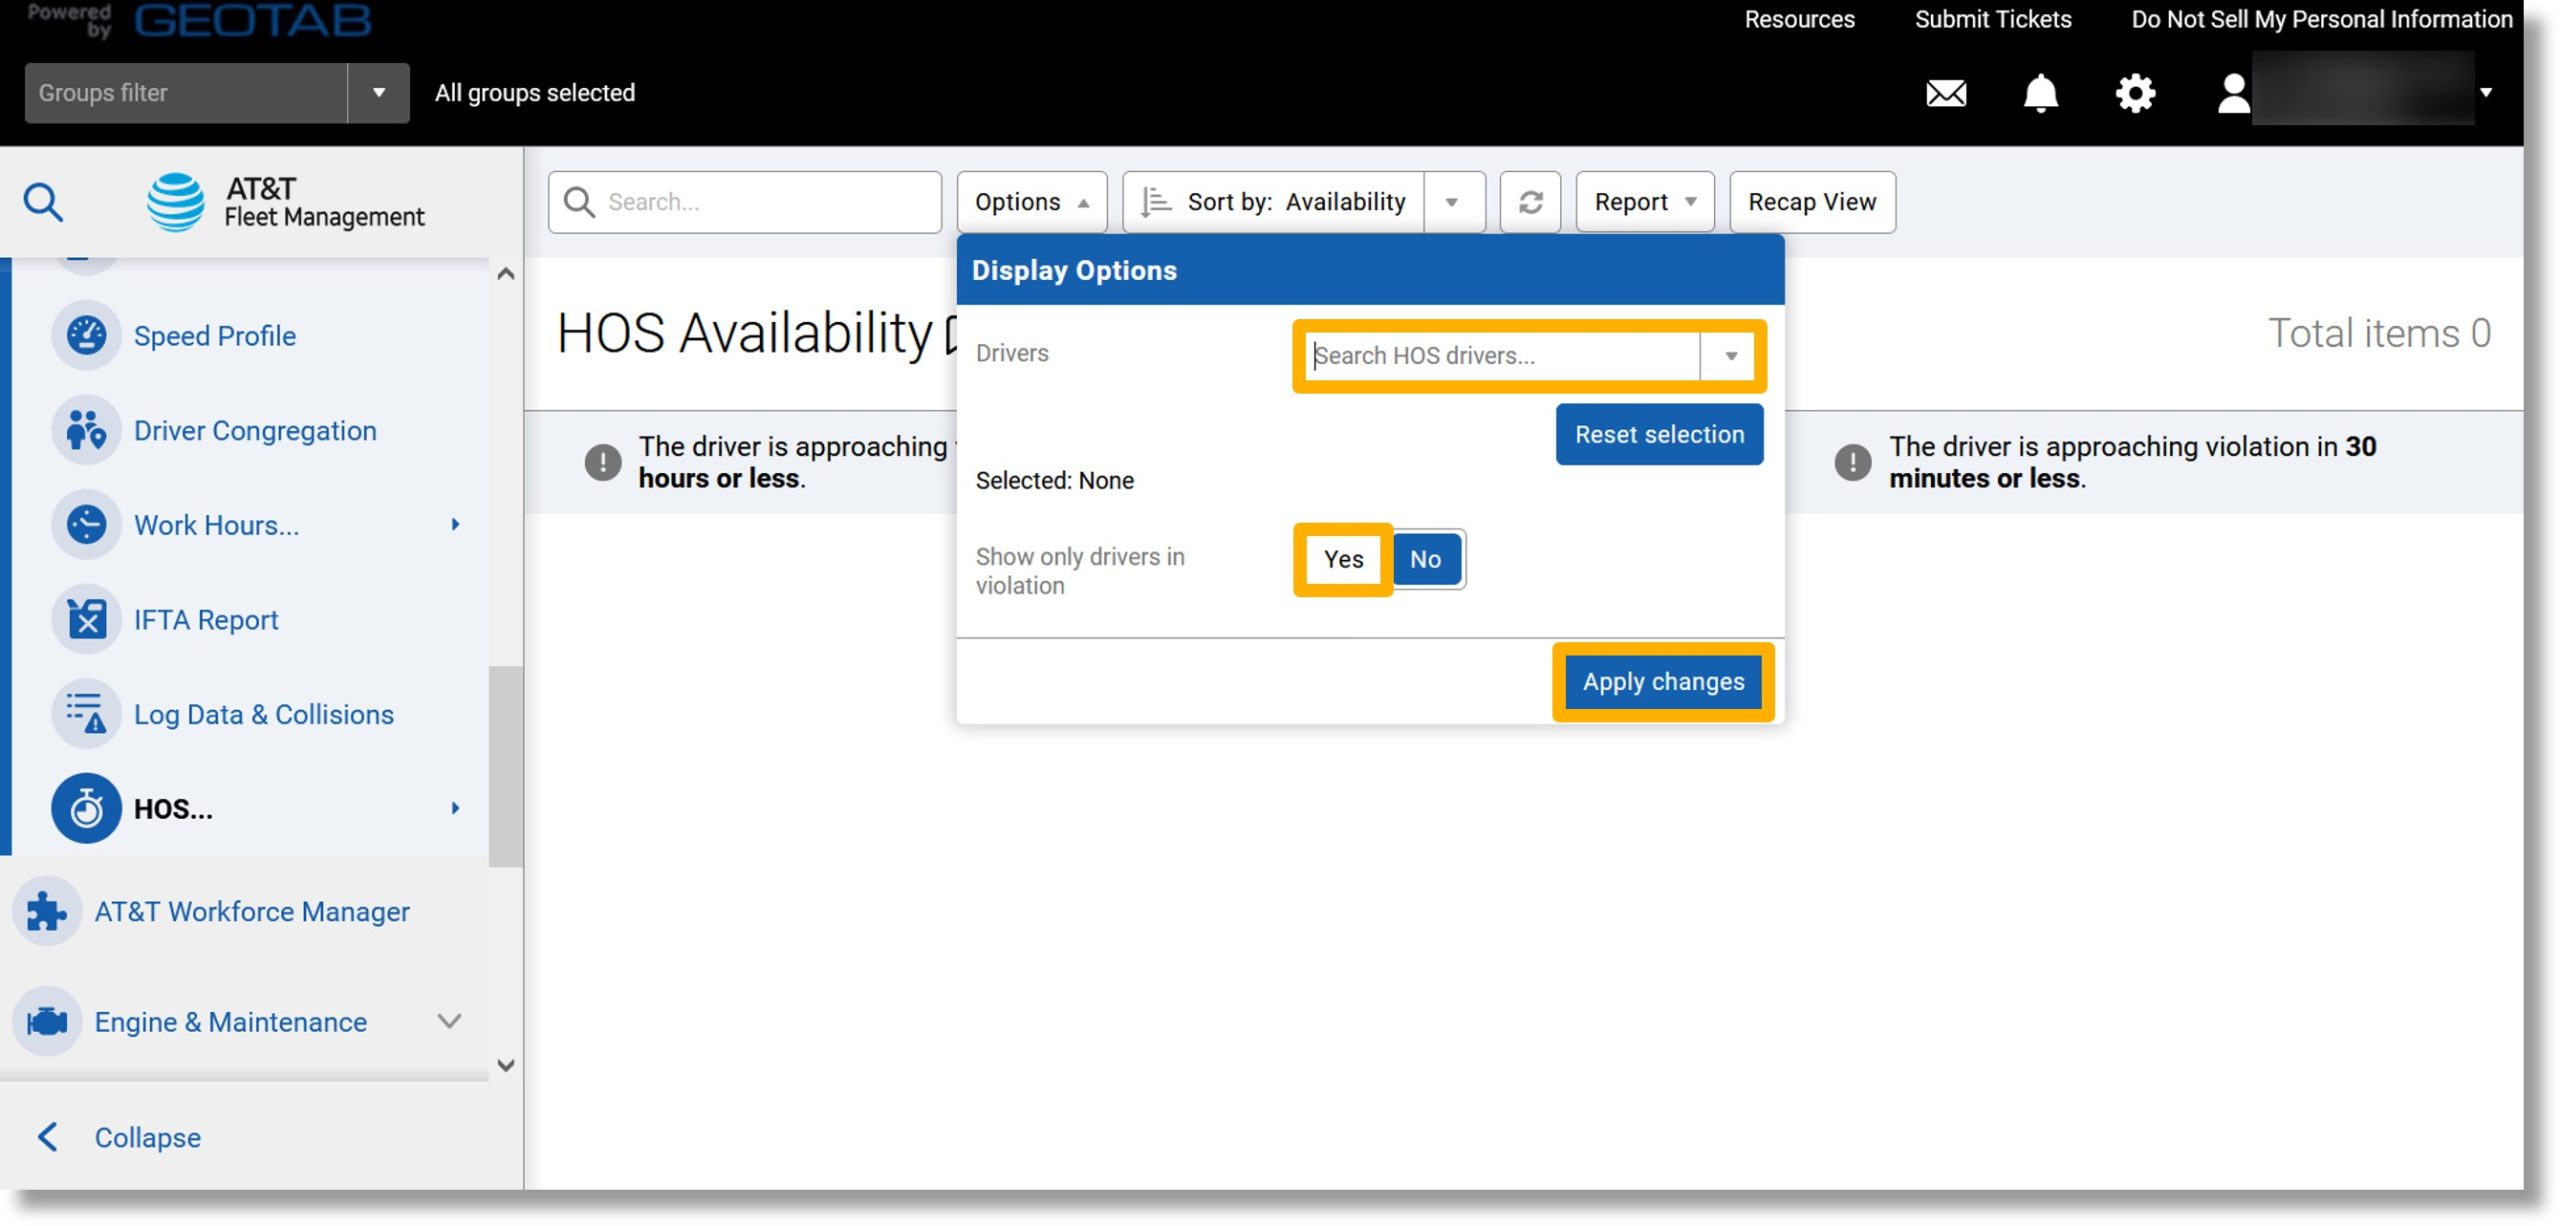Expand the Sort by Availability dropdown

[x=1453, y=201]
